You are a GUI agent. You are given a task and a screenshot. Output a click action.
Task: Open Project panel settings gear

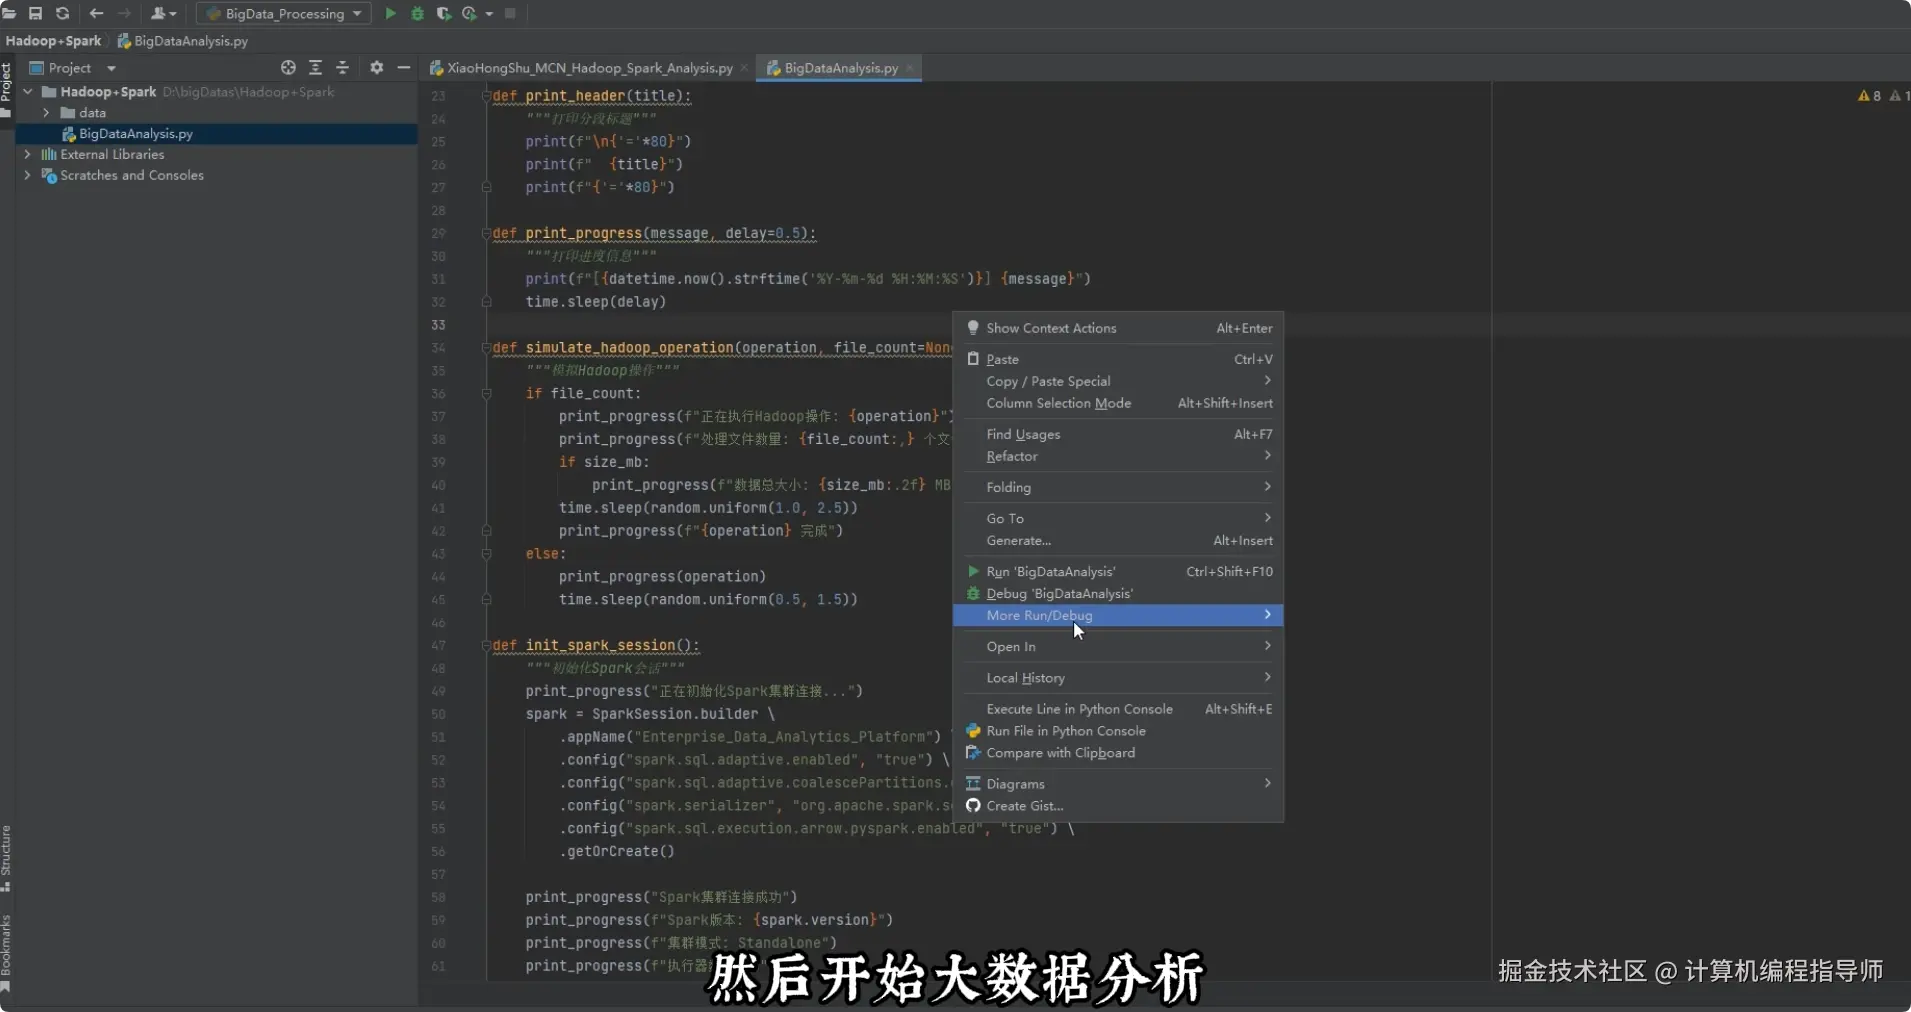376,67
